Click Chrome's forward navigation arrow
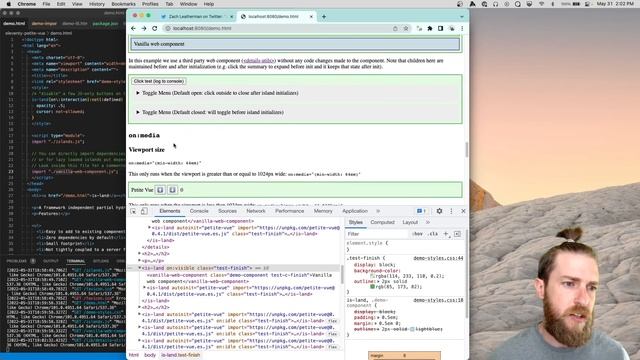This screenshot has height=360, width=640. coord(144,29)
